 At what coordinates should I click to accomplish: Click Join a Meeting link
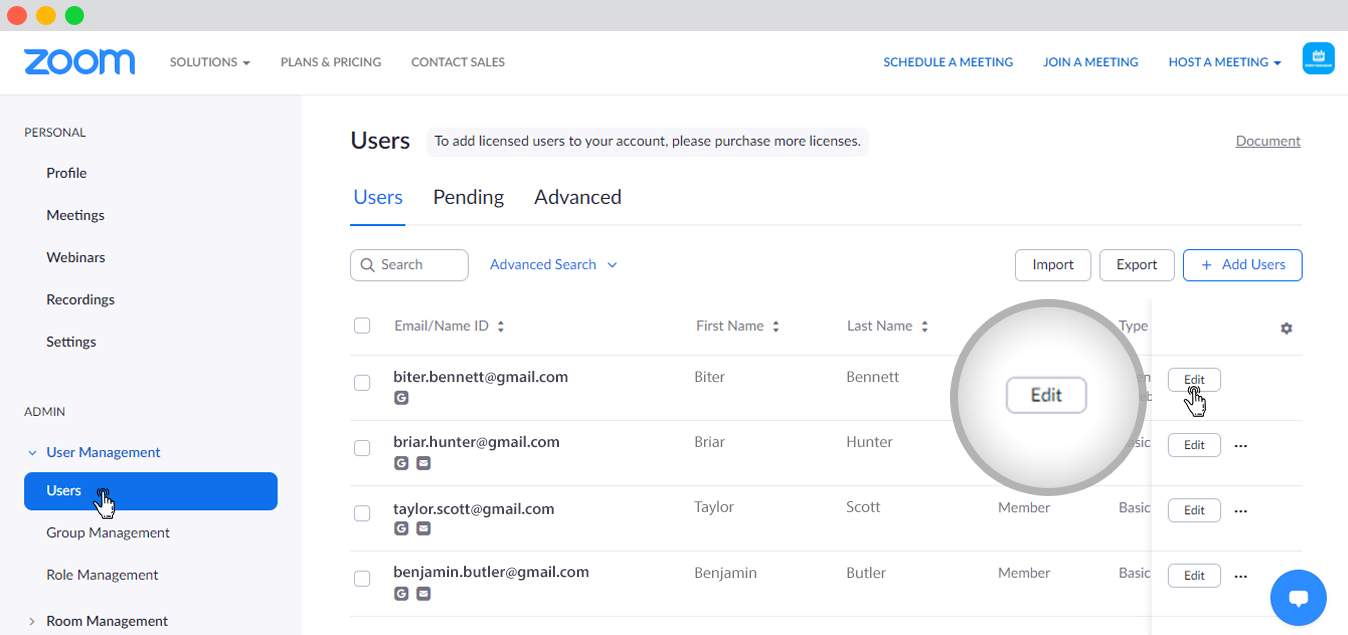point(1091,62)
